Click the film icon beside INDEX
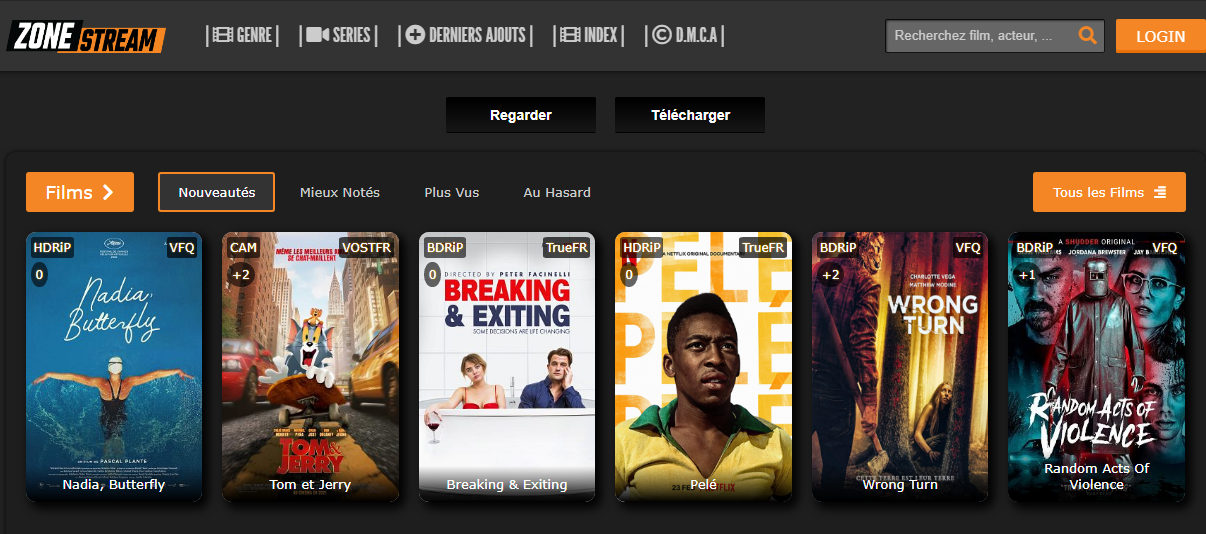Image resolution: width=1206 pixels, height=534 pixels. click(x=570, y=36)
